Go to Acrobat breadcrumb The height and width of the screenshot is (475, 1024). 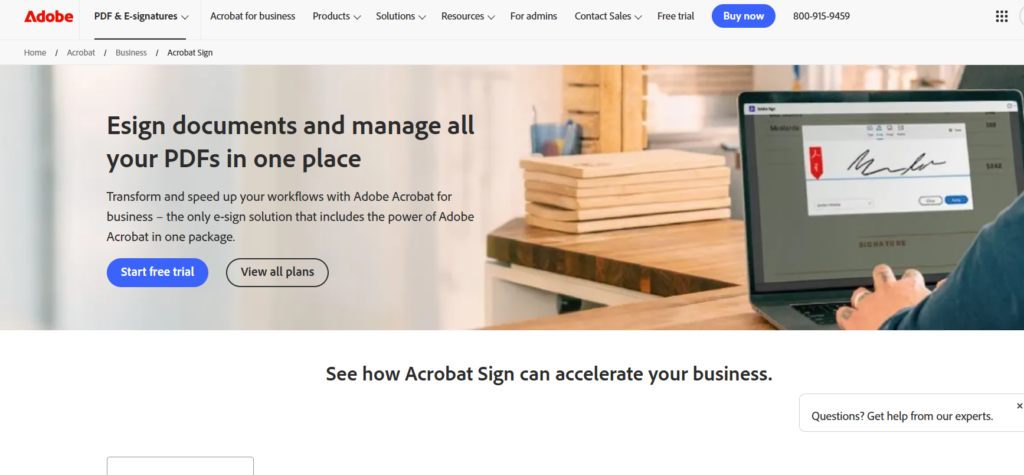pyautogui.click(x=81, y=53)
